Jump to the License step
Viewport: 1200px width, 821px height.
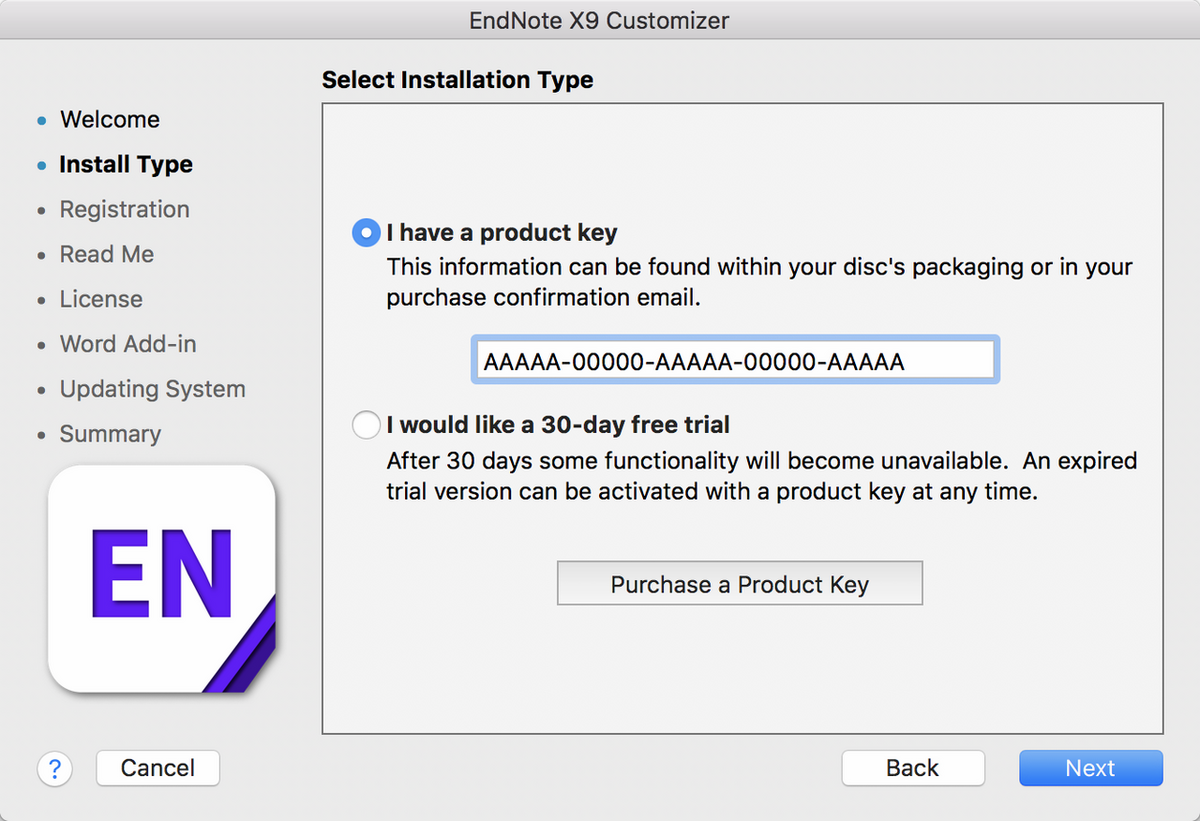coord(101,299)
